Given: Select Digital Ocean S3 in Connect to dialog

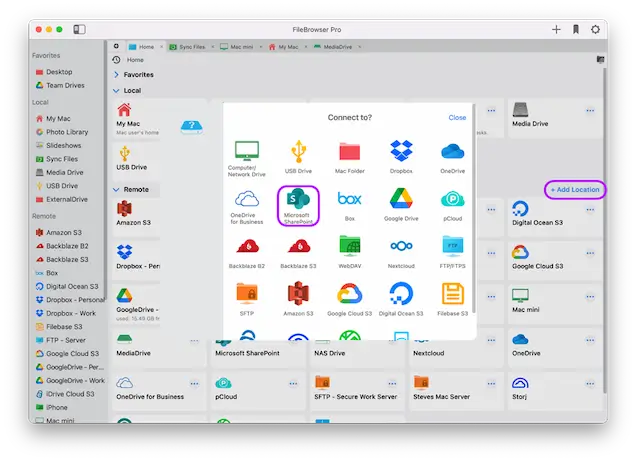Looking at the screenshot, I should (x=401, y=299).
